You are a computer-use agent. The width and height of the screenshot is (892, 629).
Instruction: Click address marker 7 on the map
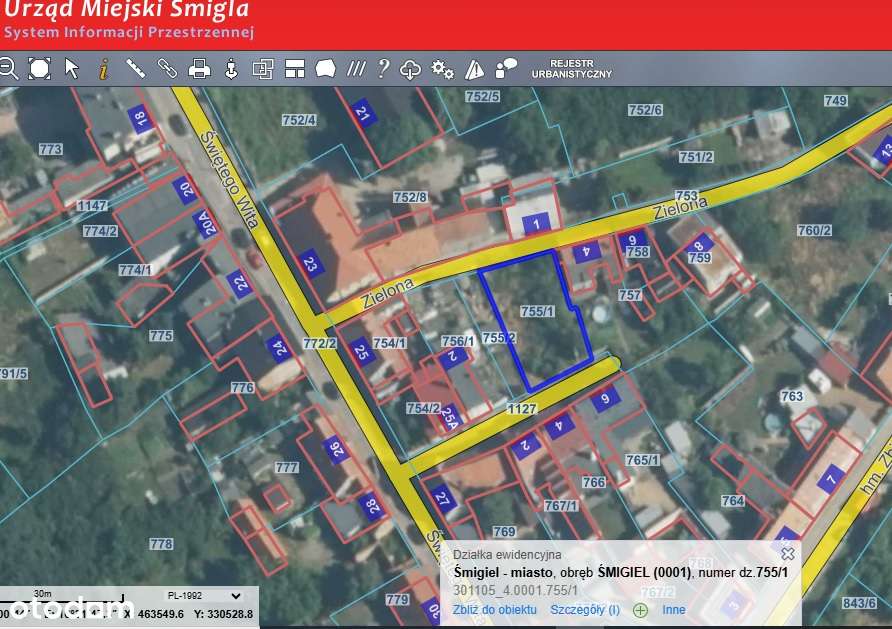[x=831, y=478]
